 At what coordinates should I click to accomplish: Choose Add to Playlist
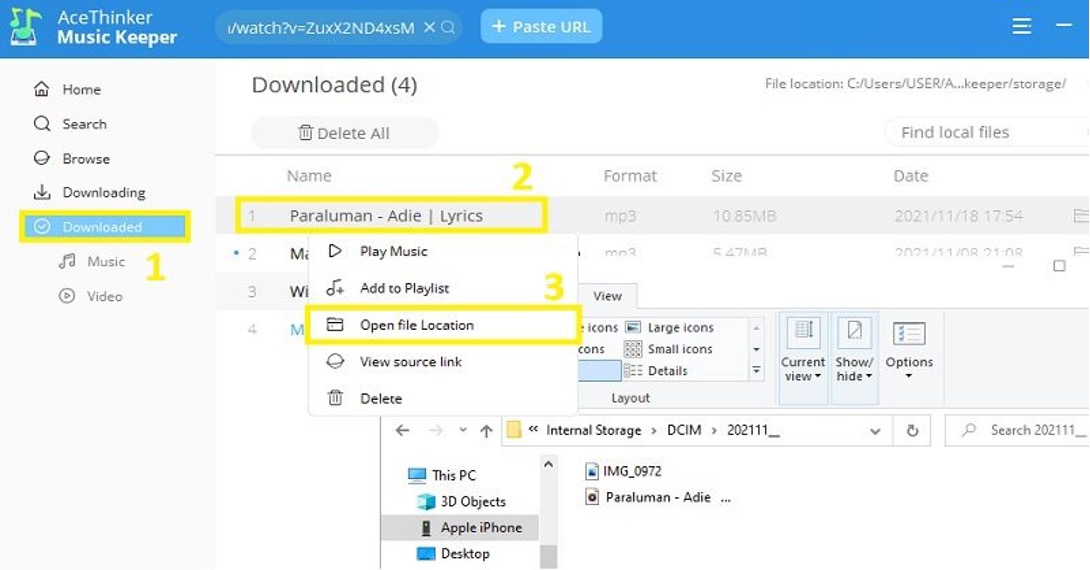(444, 288)
